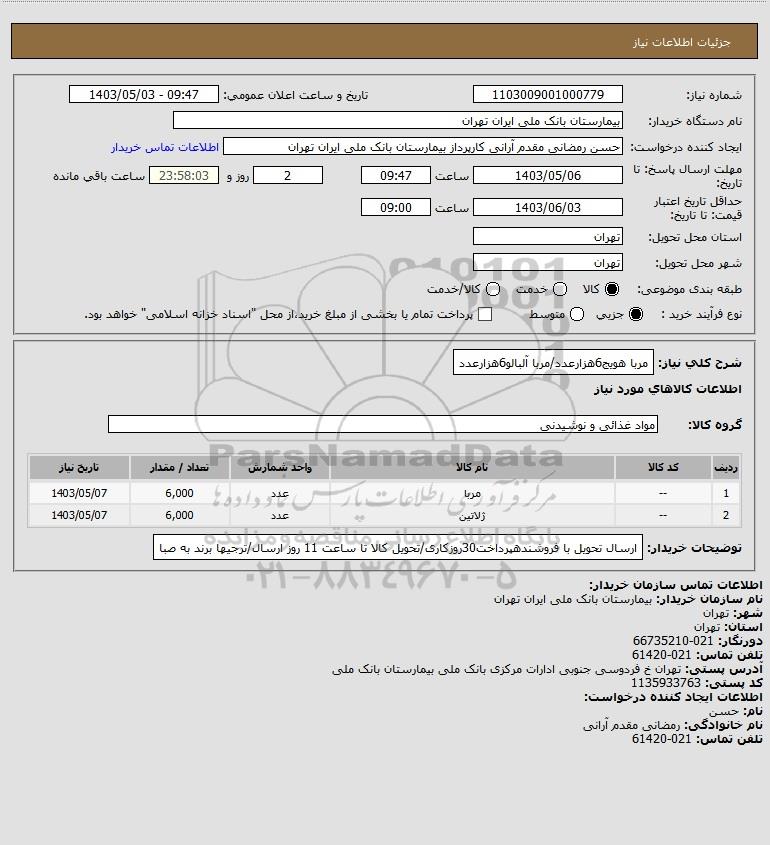Choose the جزیی purchase process option

tap(636, 314)
